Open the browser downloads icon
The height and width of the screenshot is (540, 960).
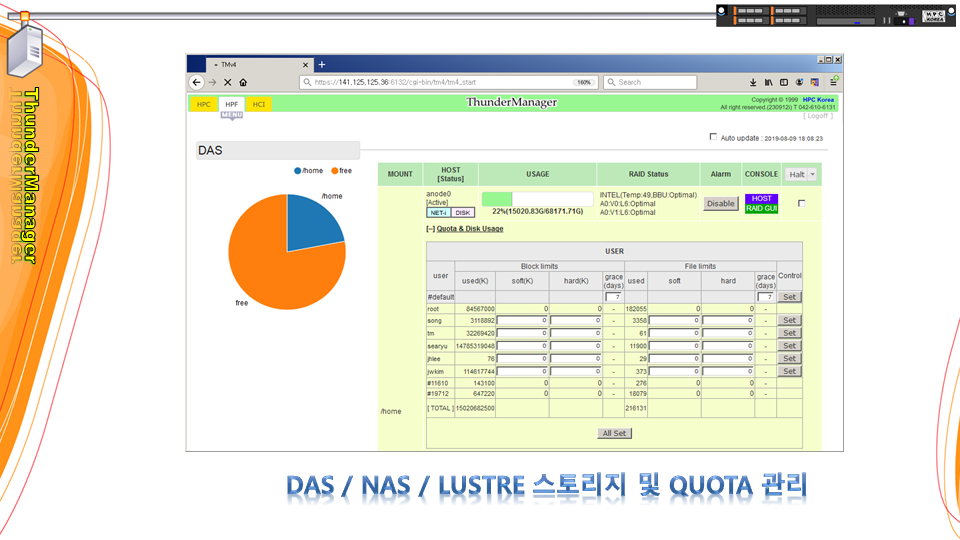click(x=753, y=82)
